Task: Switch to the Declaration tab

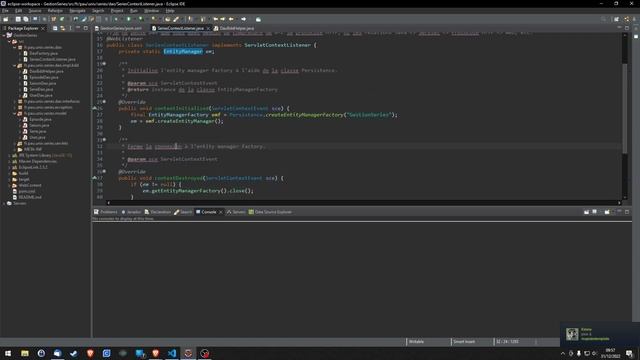Action: [x=158, y=212]
